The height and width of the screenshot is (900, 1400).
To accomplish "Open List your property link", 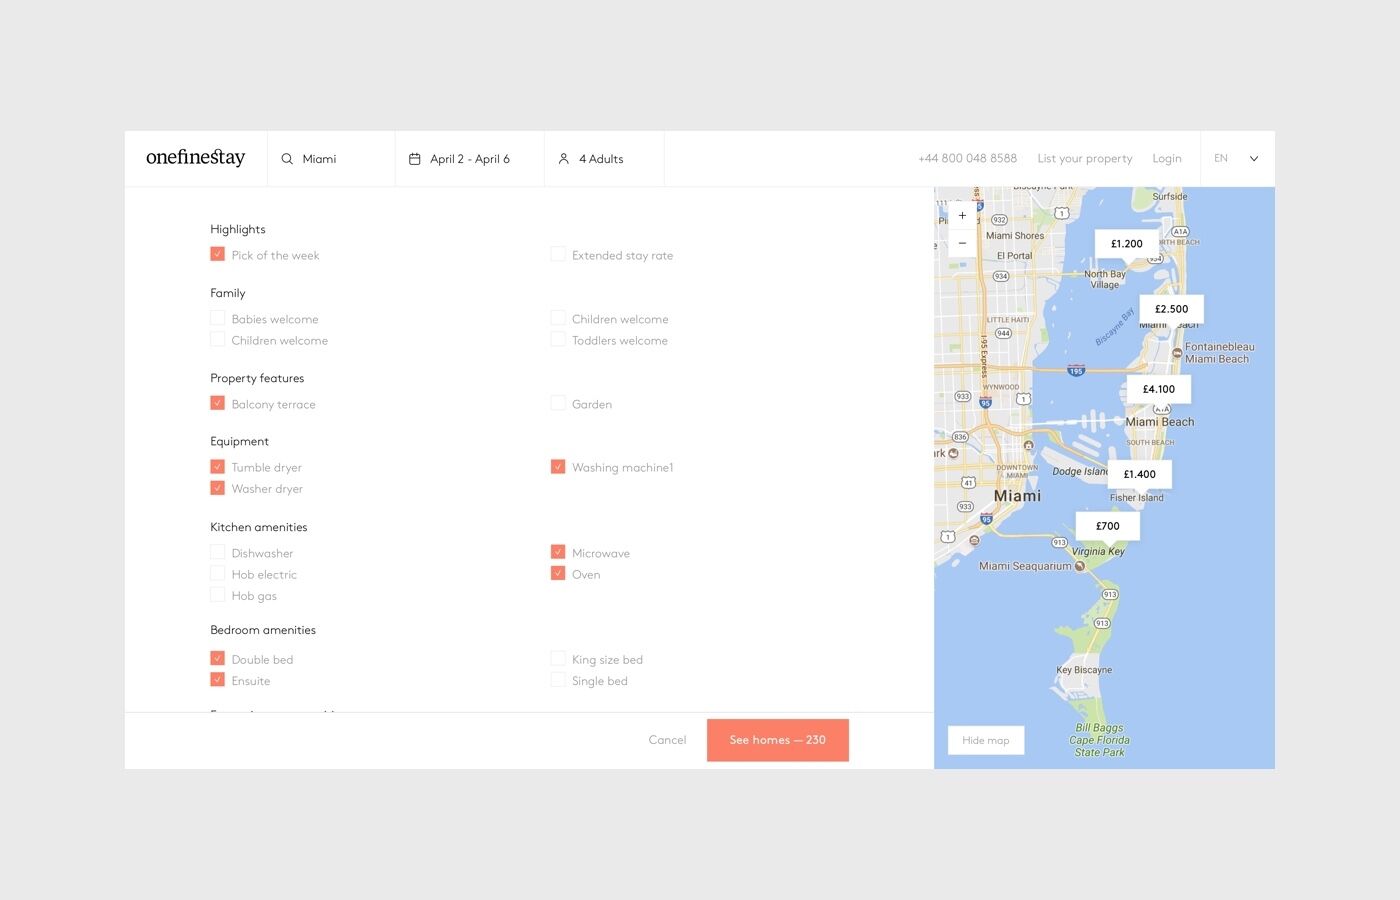I will 1085,159.
